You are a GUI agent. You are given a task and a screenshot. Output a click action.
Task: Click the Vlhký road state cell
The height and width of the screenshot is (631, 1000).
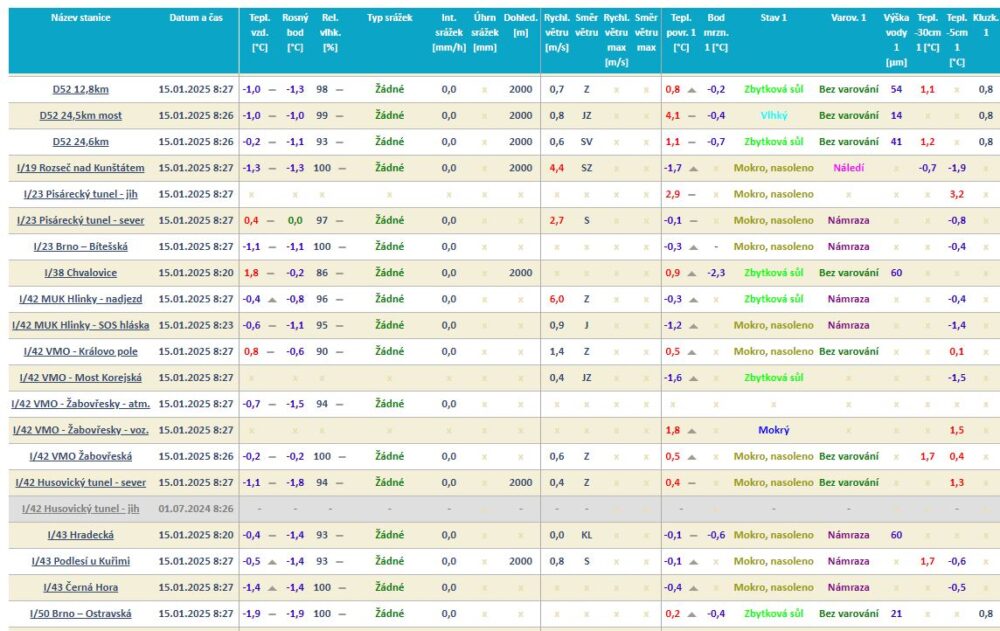click(773, 115)
